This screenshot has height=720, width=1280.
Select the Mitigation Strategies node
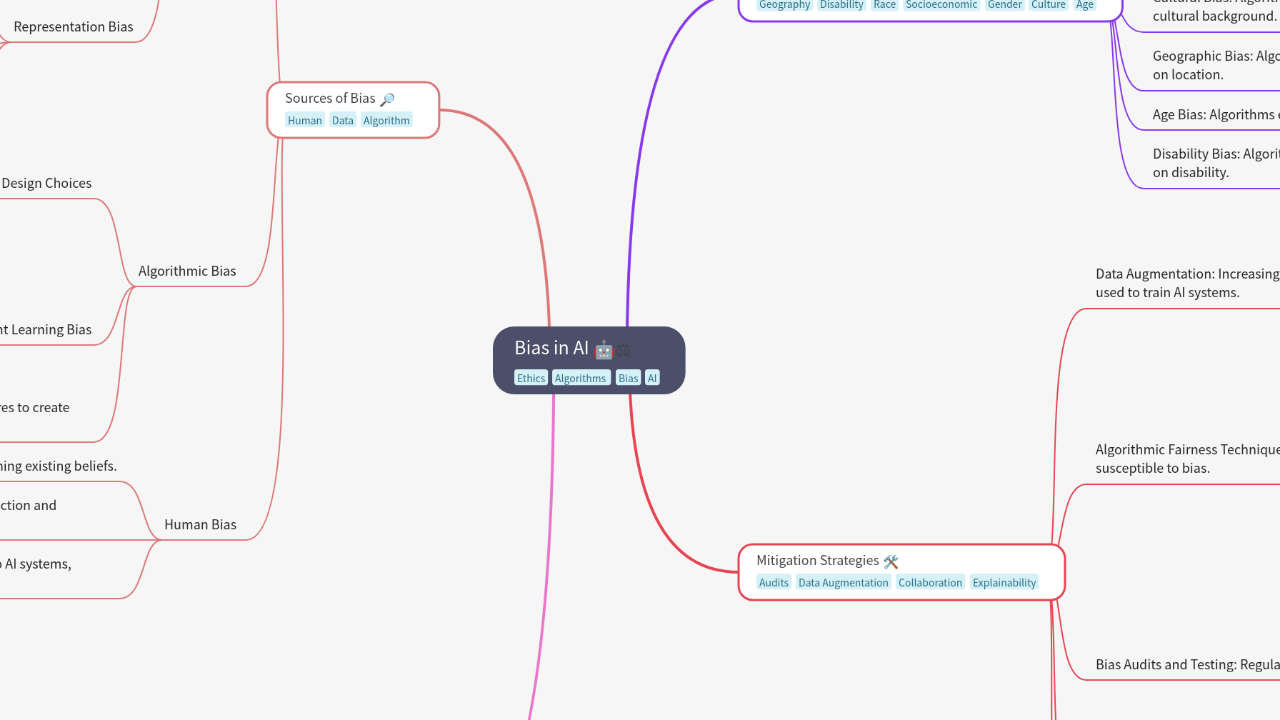tap(901, 572)
